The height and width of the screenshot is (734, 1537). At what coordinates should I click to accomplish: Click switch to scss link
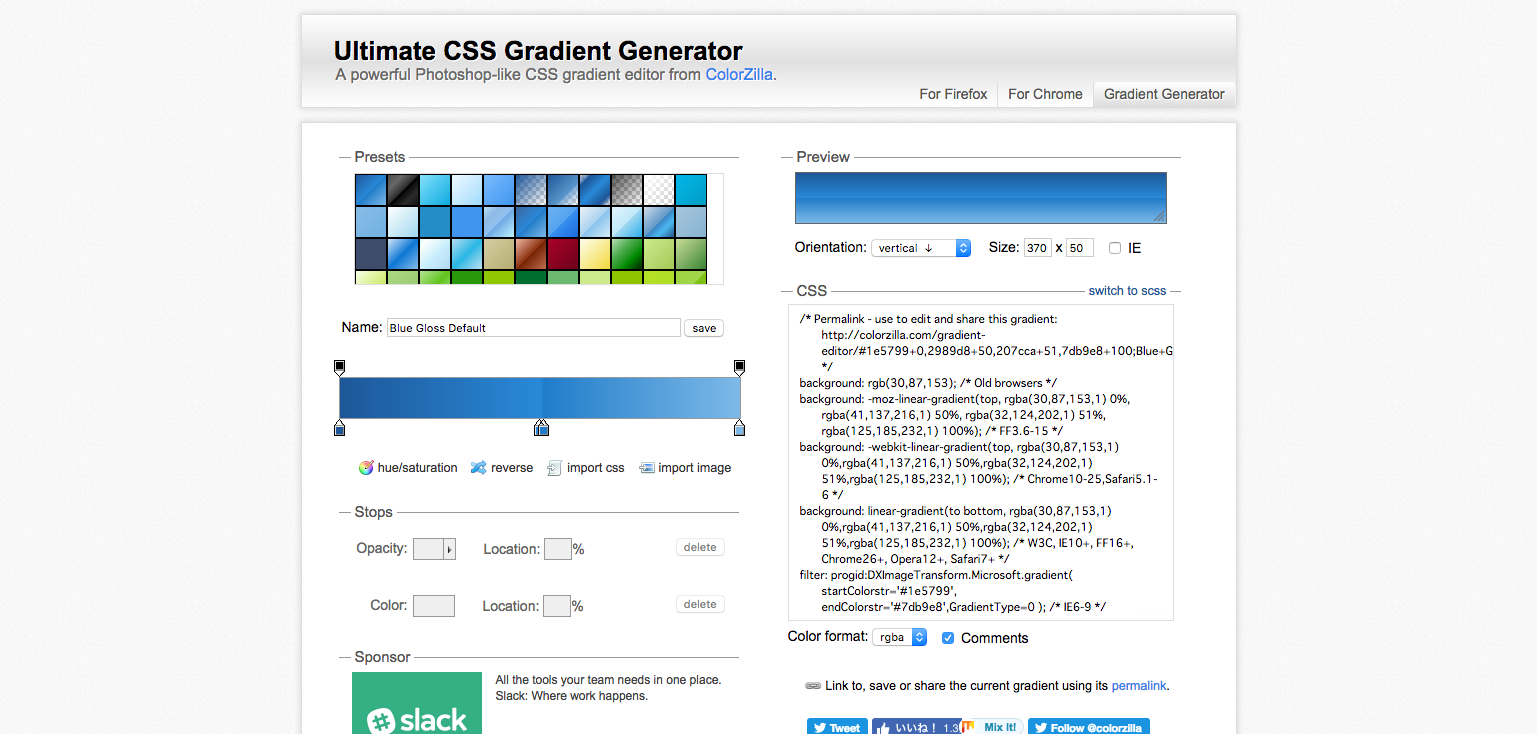coord(1127,291)
